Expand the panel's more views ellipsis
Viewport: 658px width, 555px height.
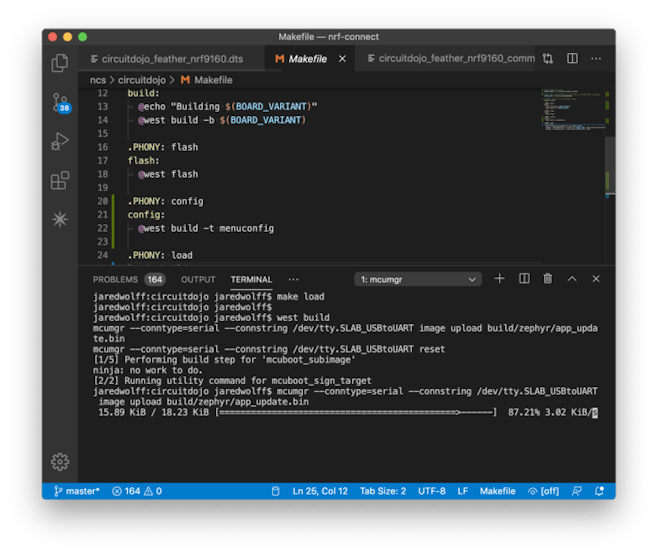coord(293,279)
